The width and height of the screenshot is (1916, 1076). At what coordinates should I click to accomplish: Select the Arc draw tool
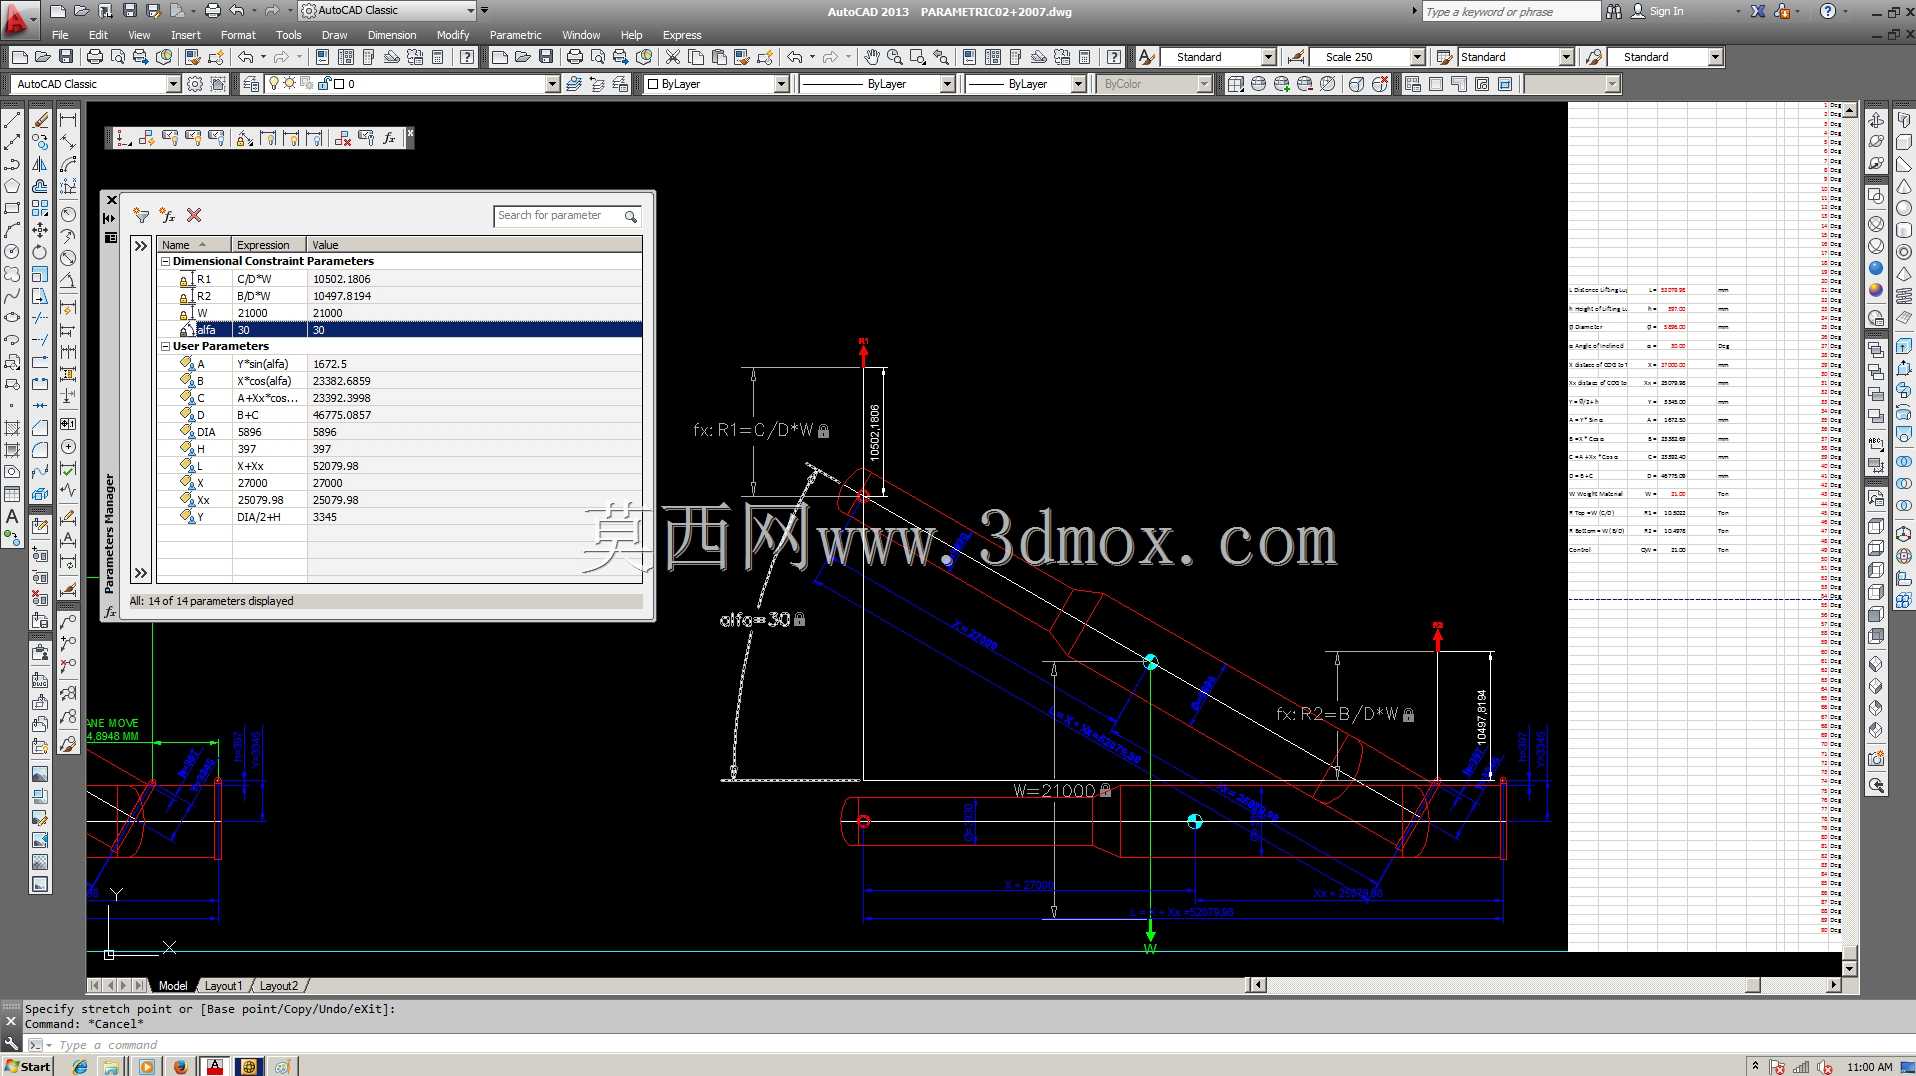(x=12, y=230)
